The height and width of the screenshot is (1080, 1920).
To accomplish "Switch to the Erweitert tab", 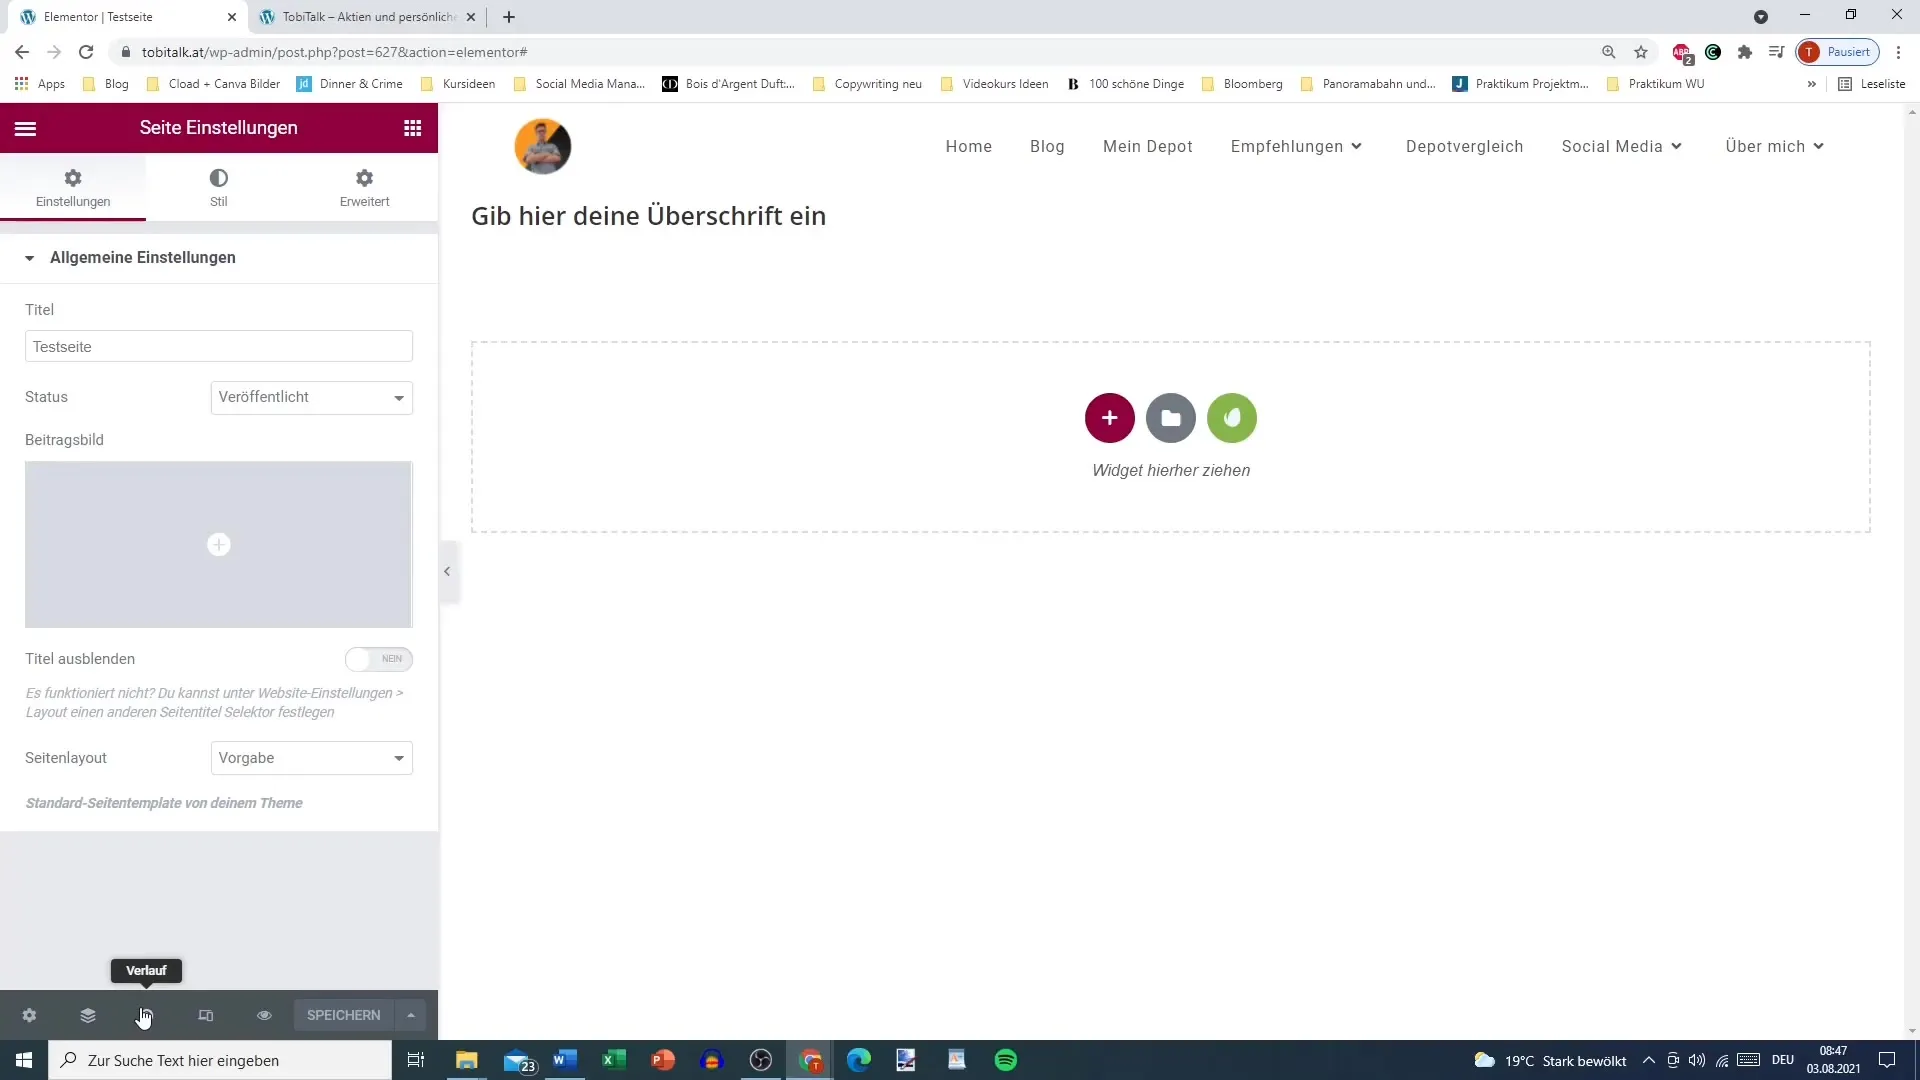I will click(x=365, y=188).
